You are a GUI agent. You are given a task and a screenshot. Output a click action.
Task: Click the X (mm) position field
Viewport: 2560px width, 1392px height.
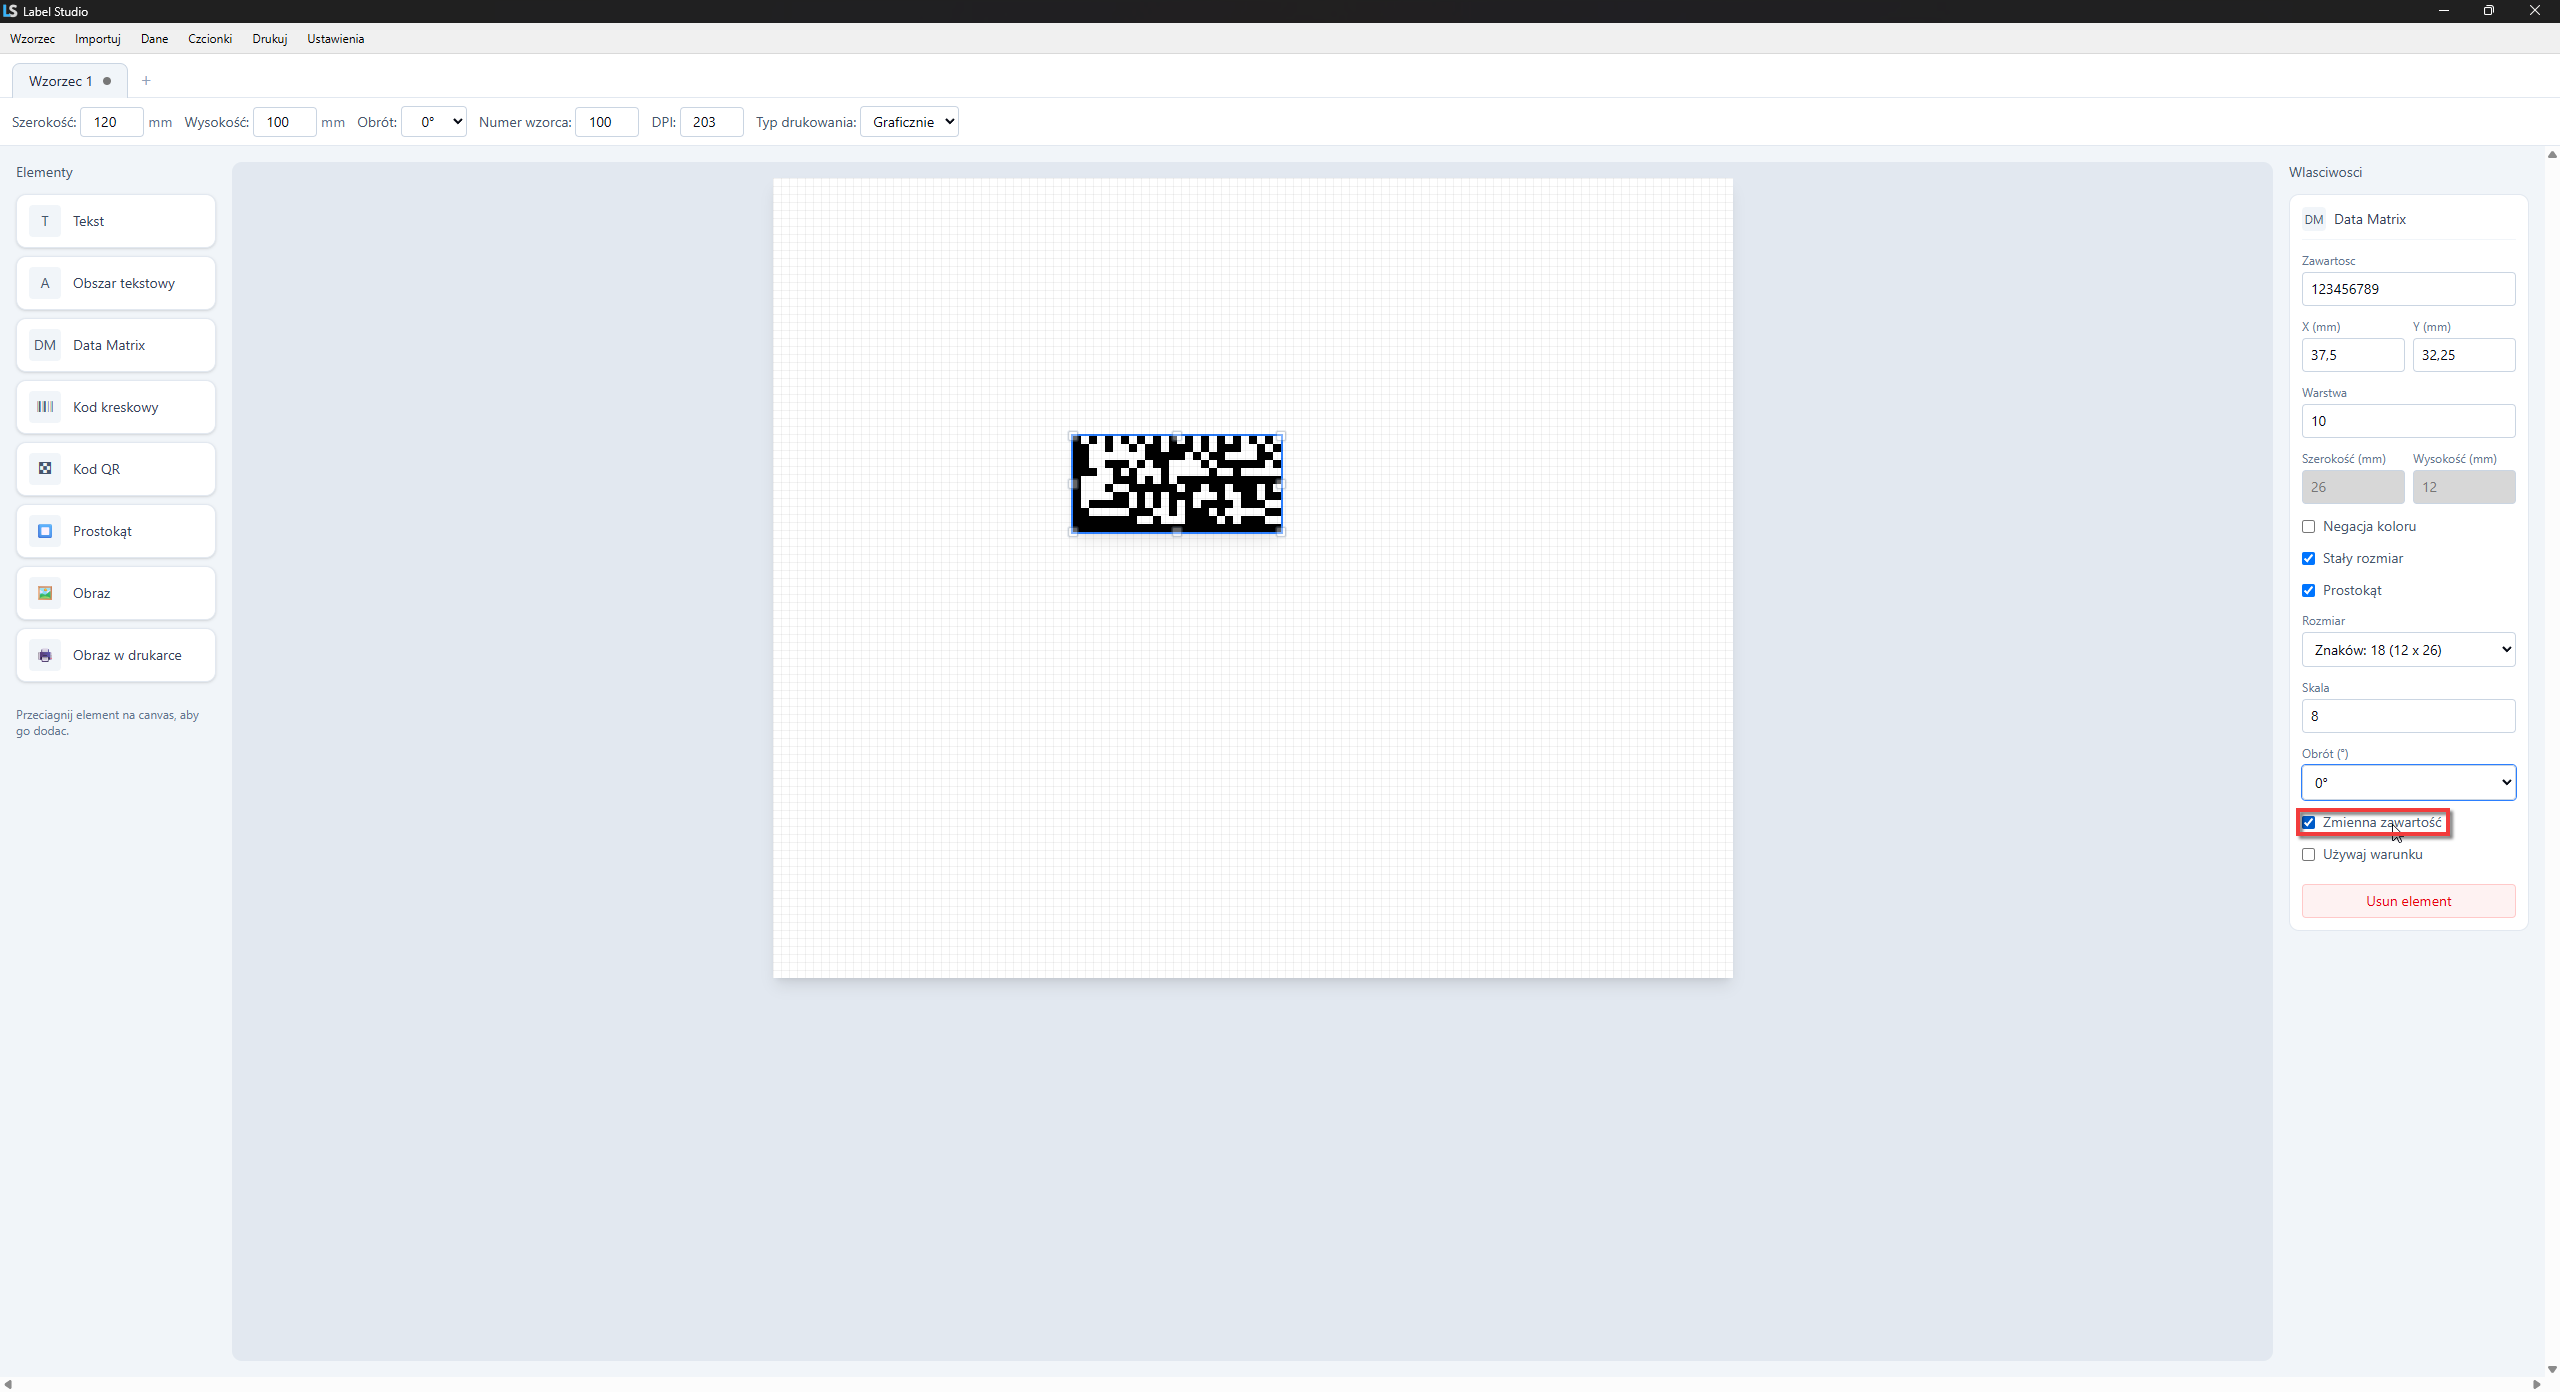point(2353,355)
